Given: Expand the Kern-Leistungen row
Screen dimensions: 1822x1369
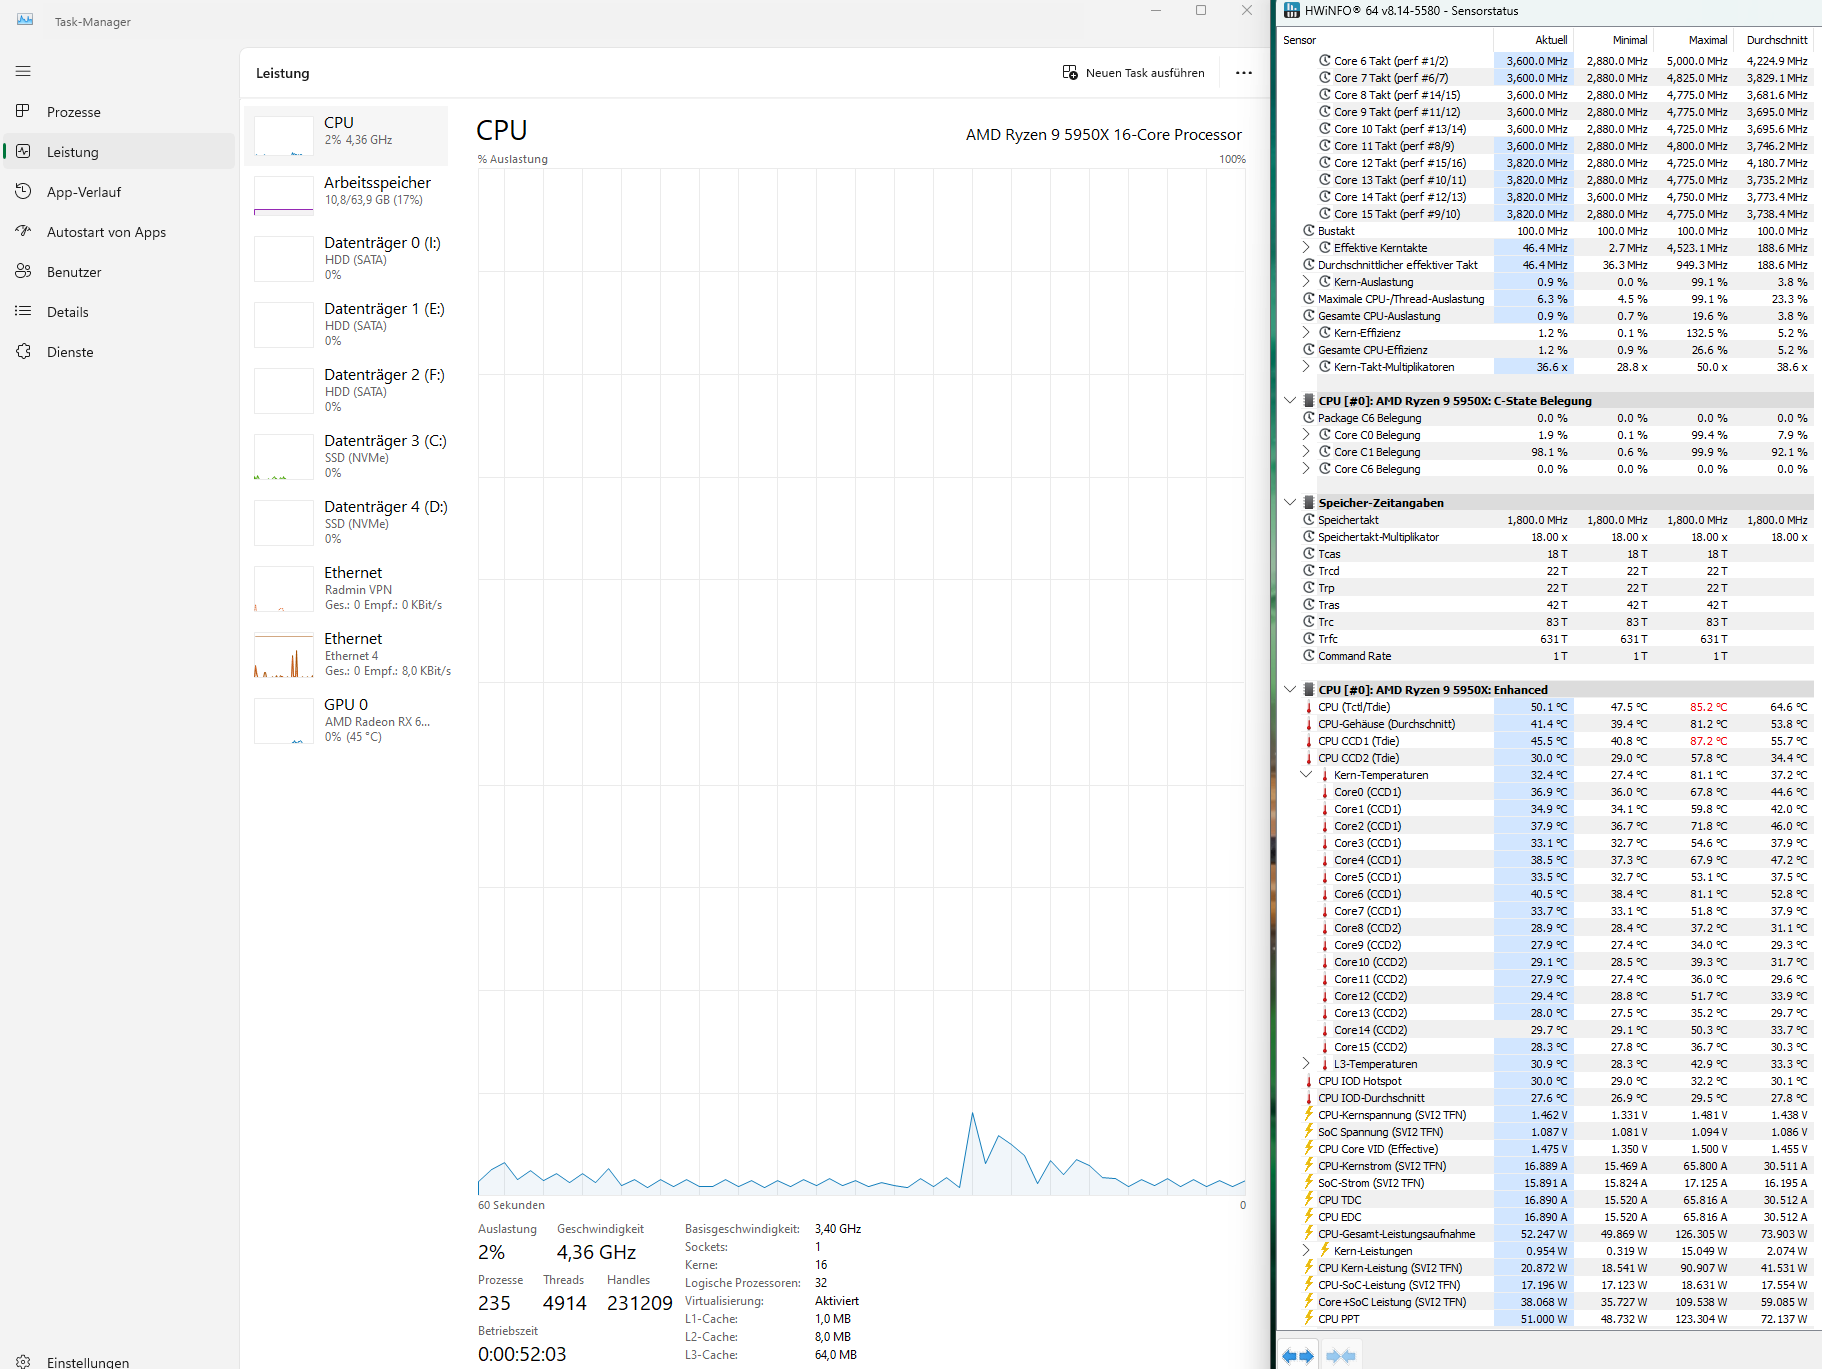Looking at the screenshot, I should (1306, 1251).
